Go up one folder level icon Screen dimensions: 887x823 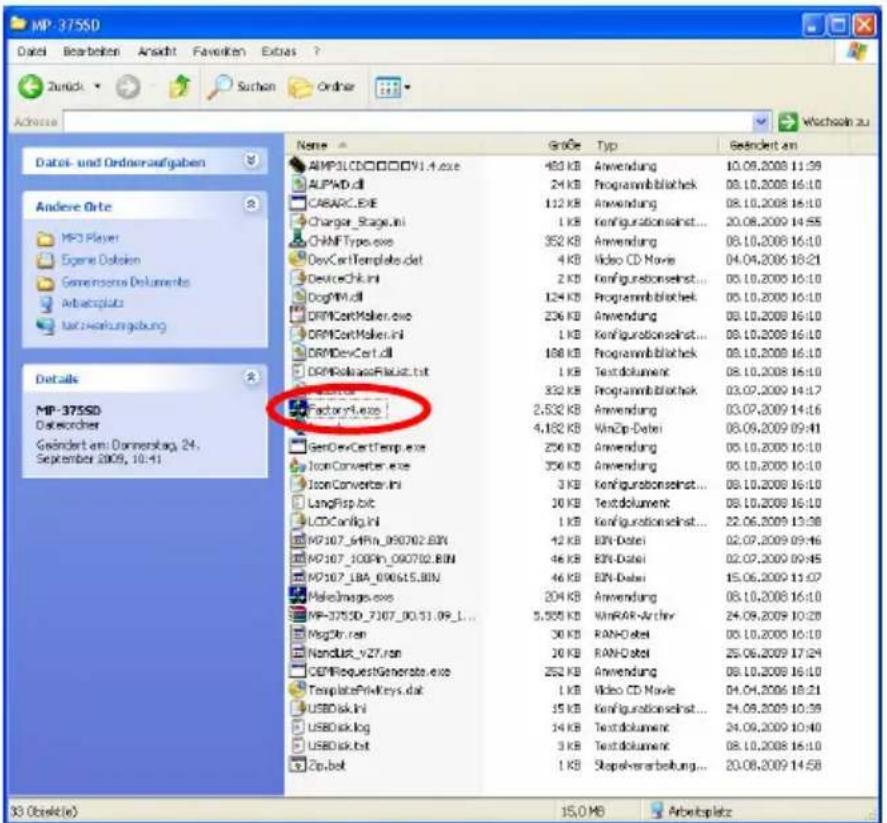point(179,87)
